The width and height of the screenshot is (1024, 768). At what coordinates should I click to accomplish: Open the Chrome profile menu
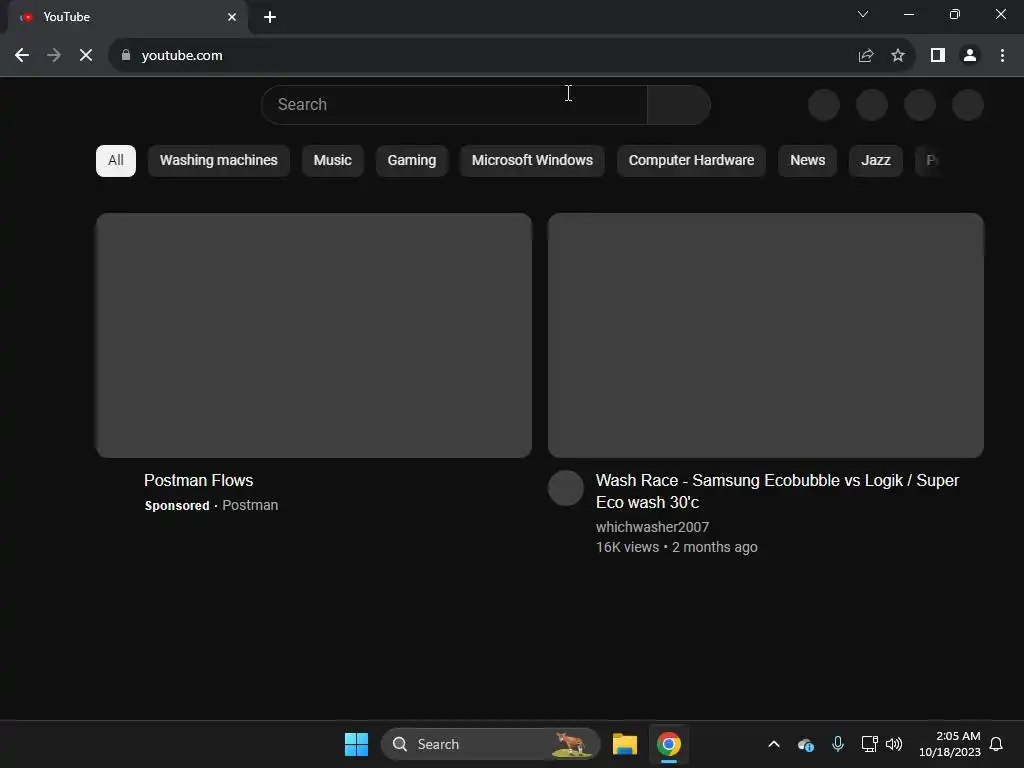970,56
